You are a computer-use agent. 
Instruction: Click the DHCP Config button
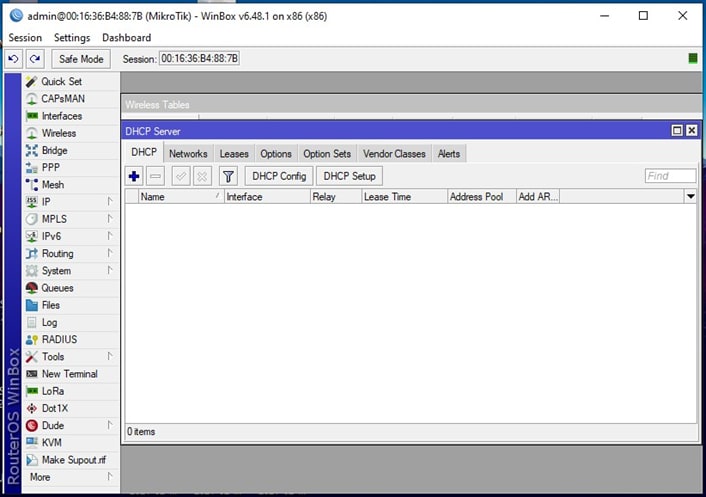[279, 176]
